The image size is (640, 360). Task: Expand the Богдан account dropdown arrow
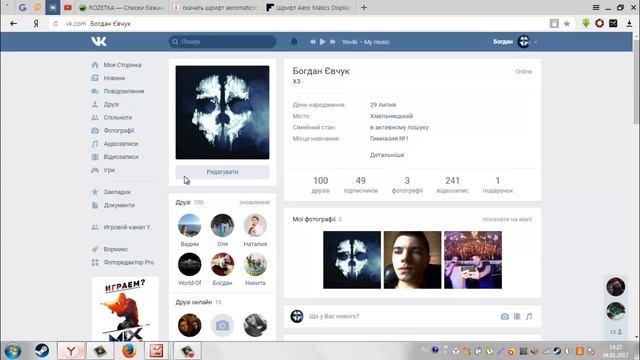[536, 42]
